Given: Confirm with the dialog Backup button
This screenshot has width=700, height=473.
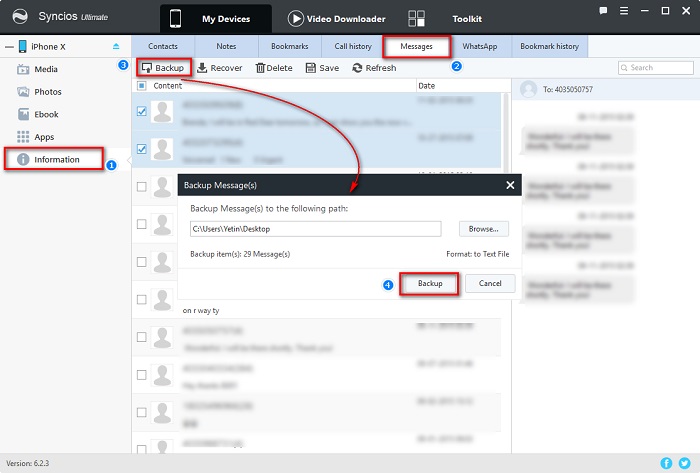Looking at the screenshot, I should (429, 283).
